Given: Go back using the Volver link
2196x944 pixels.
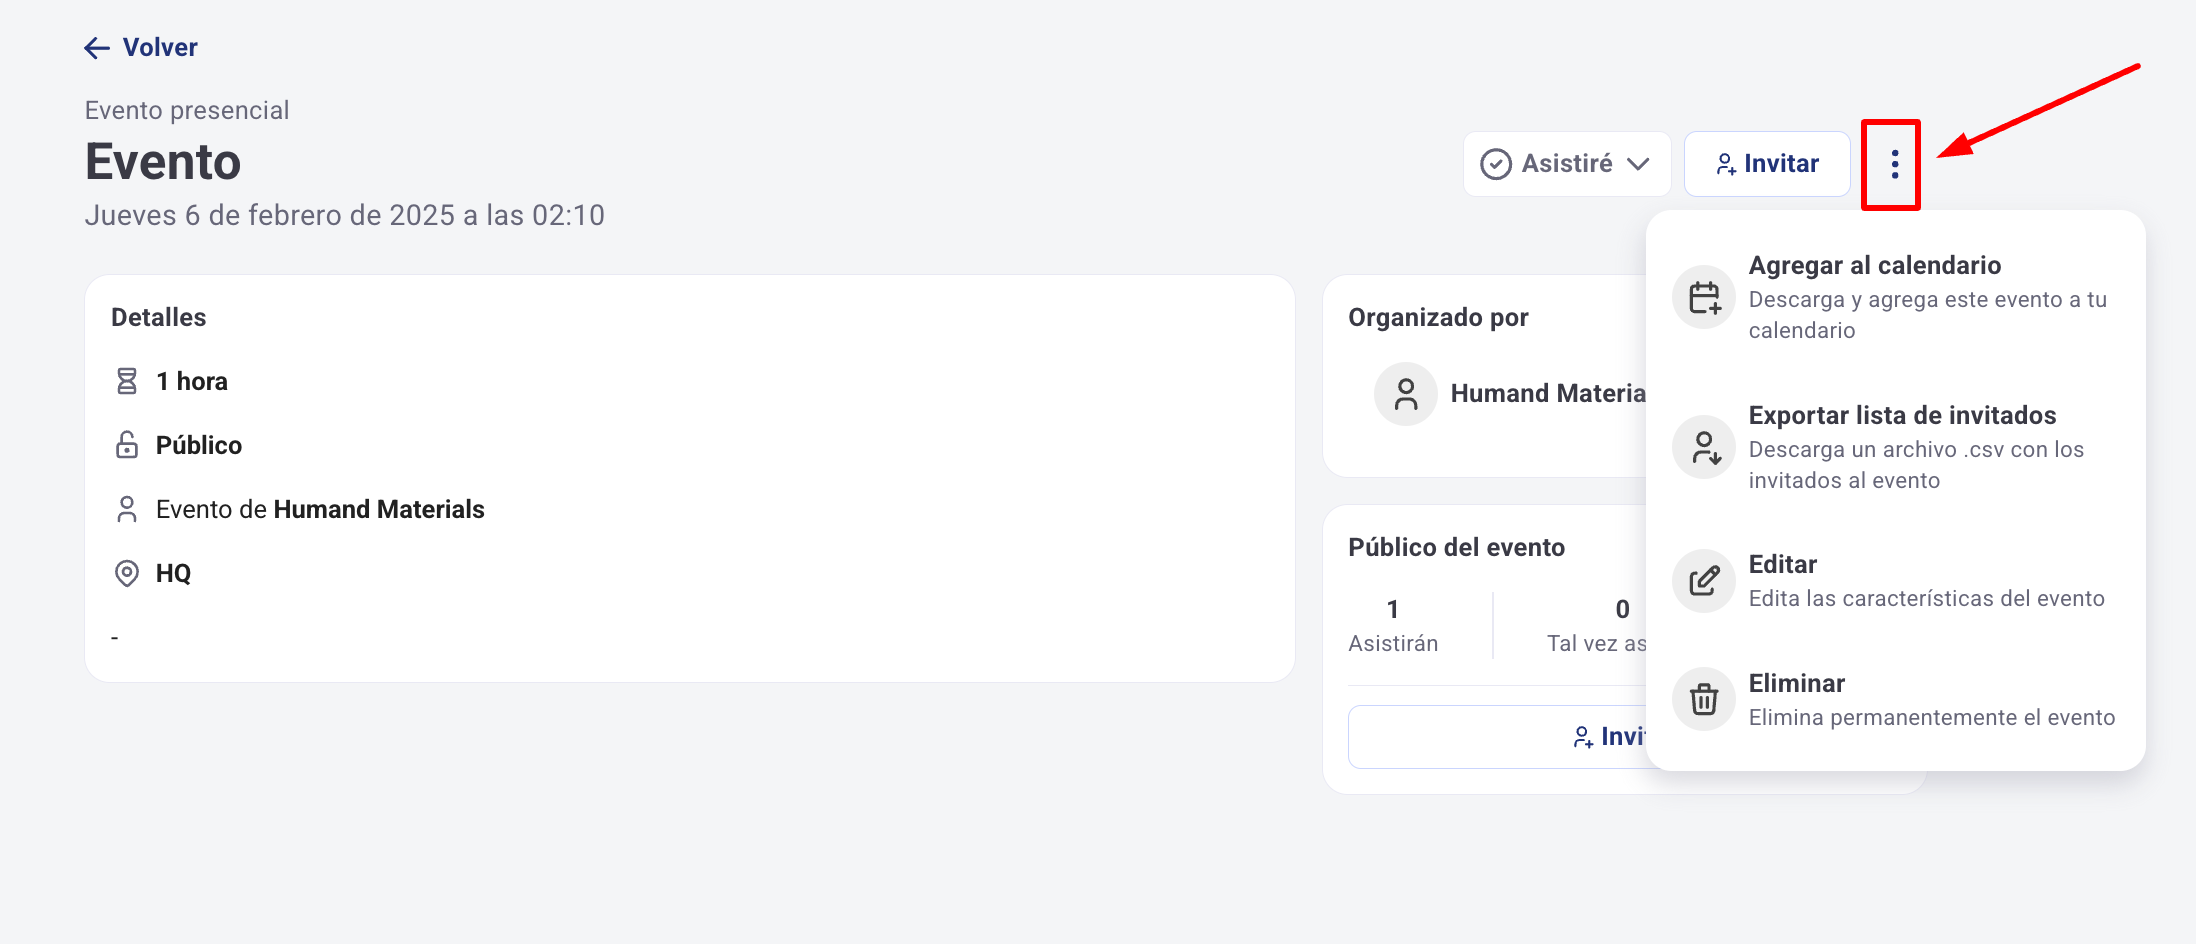Looking at the screenshot, I should point(160,48).
